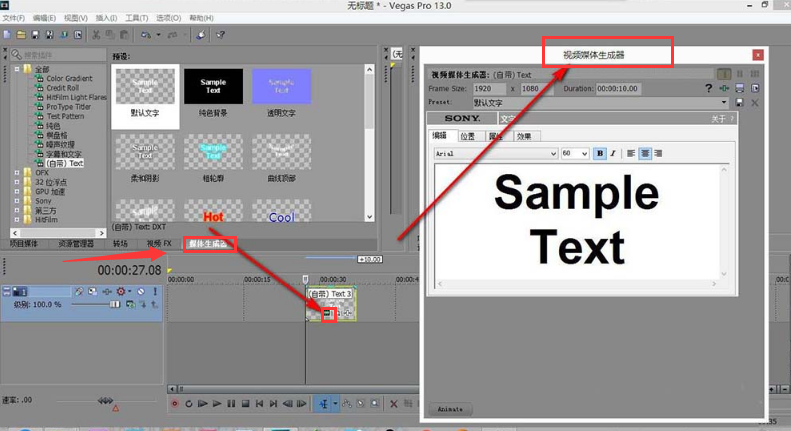Select ProType Titler generator
The height and width of the screenshot is (431, 791).
click(x=69, y=107)
